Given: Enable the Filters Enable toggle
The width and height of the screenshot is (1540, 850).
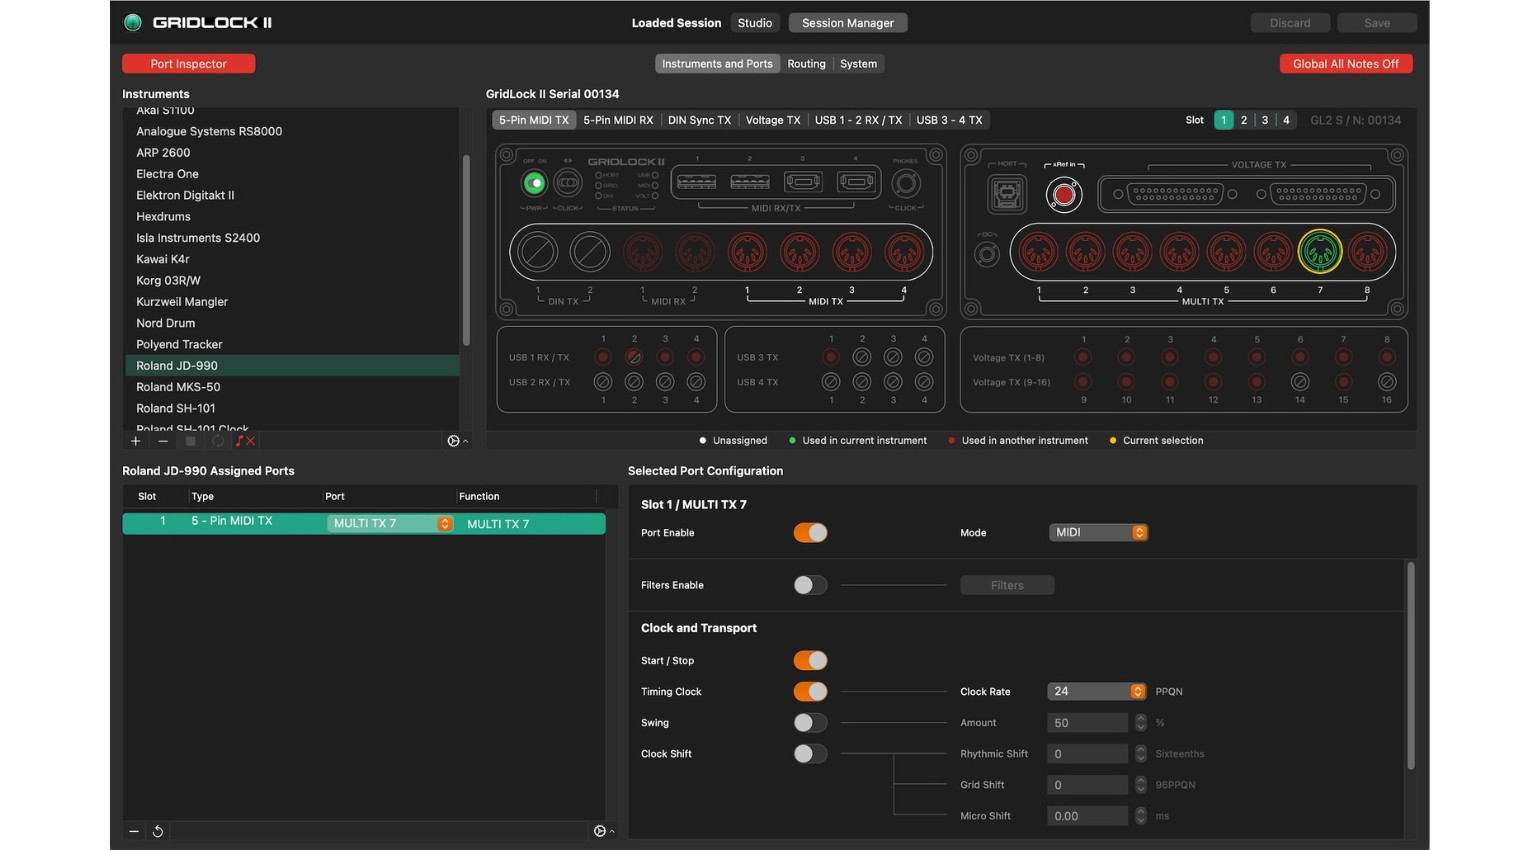Looking at the screenshot, I should pos(810,585).
